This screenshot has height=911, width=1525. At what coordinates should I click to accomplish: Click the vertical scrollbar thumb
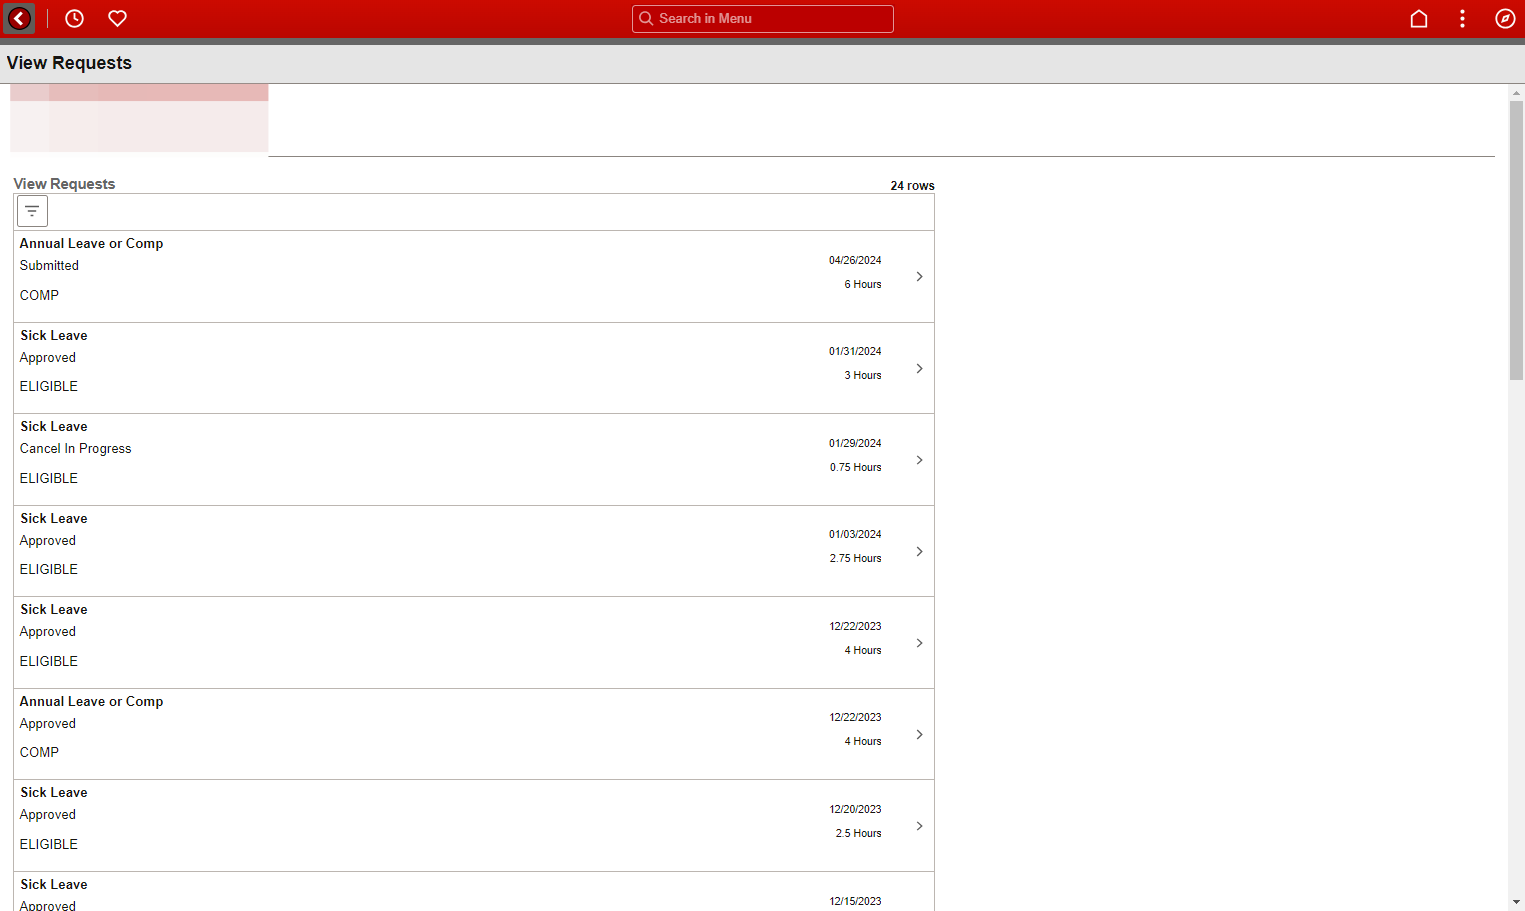click(x=1516, y=240)
